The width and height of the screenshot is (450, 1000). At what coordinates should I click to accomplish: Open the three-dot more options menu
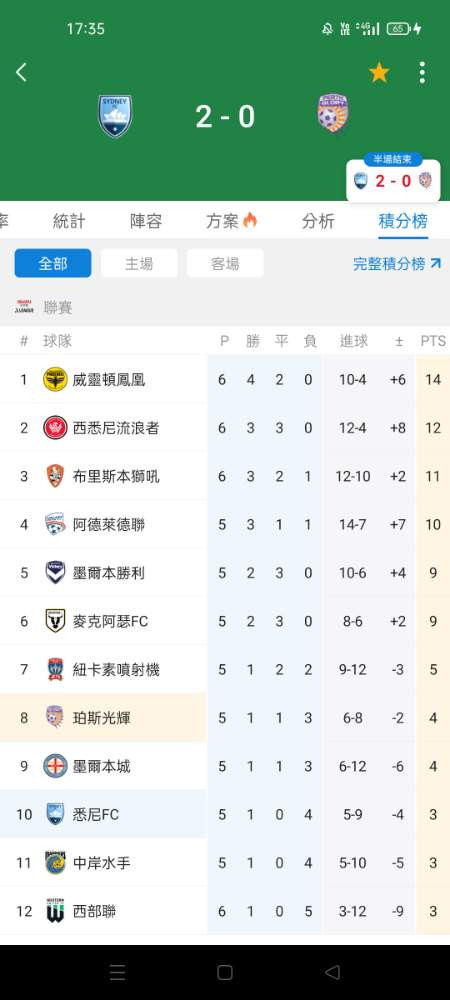coord(422,73)
